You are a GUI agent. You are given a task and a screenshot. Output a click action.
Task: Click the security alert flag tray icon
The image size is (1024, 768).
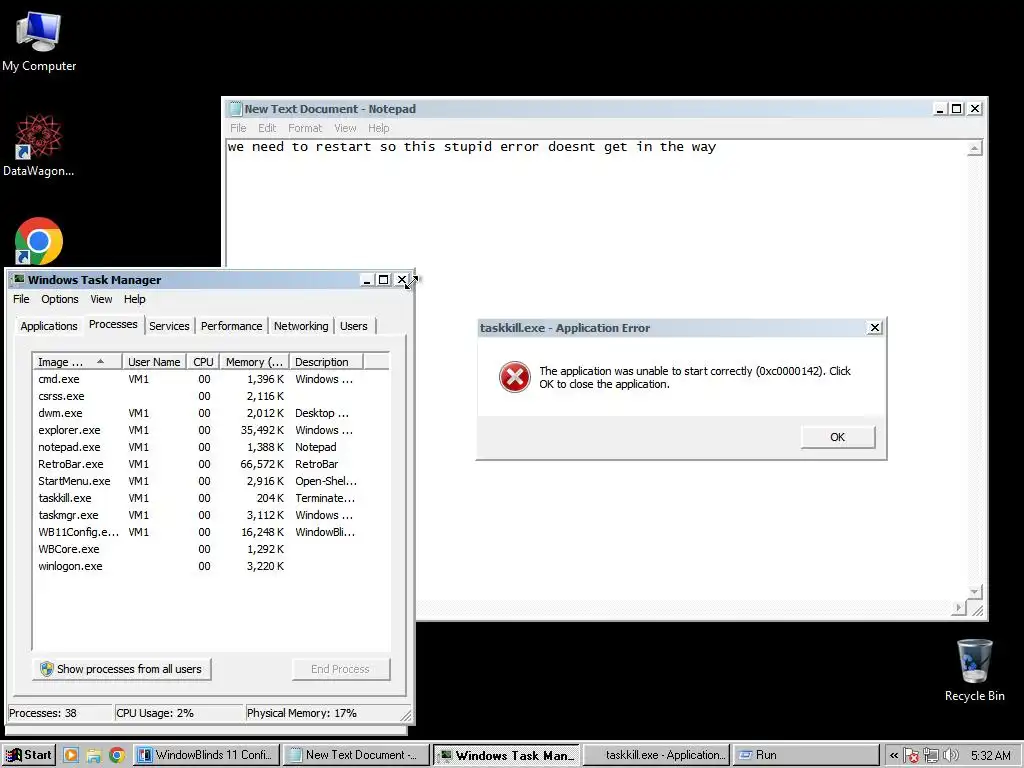pos(911,756)
